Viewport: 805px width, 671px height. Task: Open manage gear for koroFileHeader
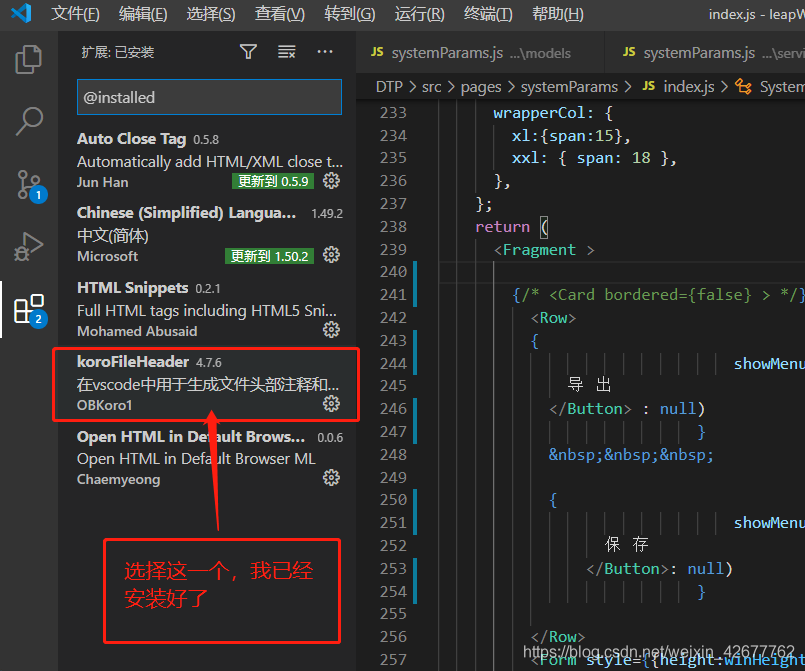[331, 404]
